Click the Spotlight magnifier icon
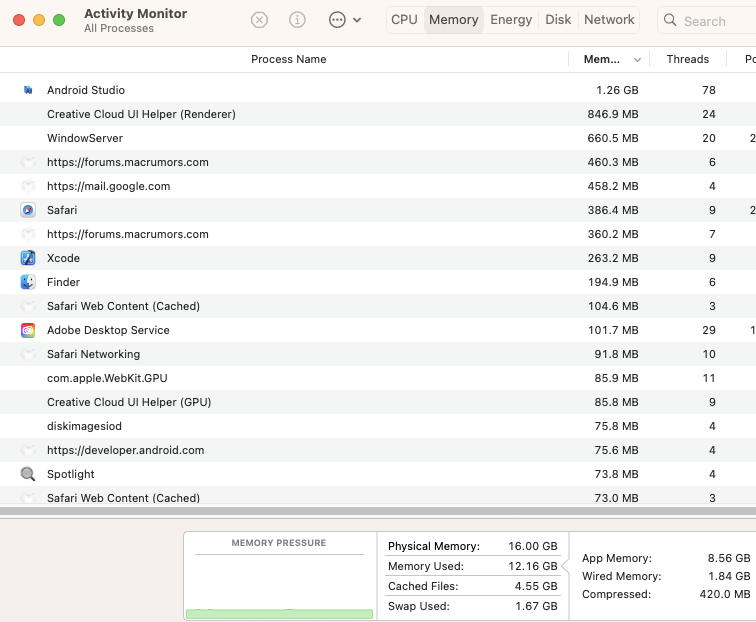Screen dimensions: 756x622 [x=28, y=474]
